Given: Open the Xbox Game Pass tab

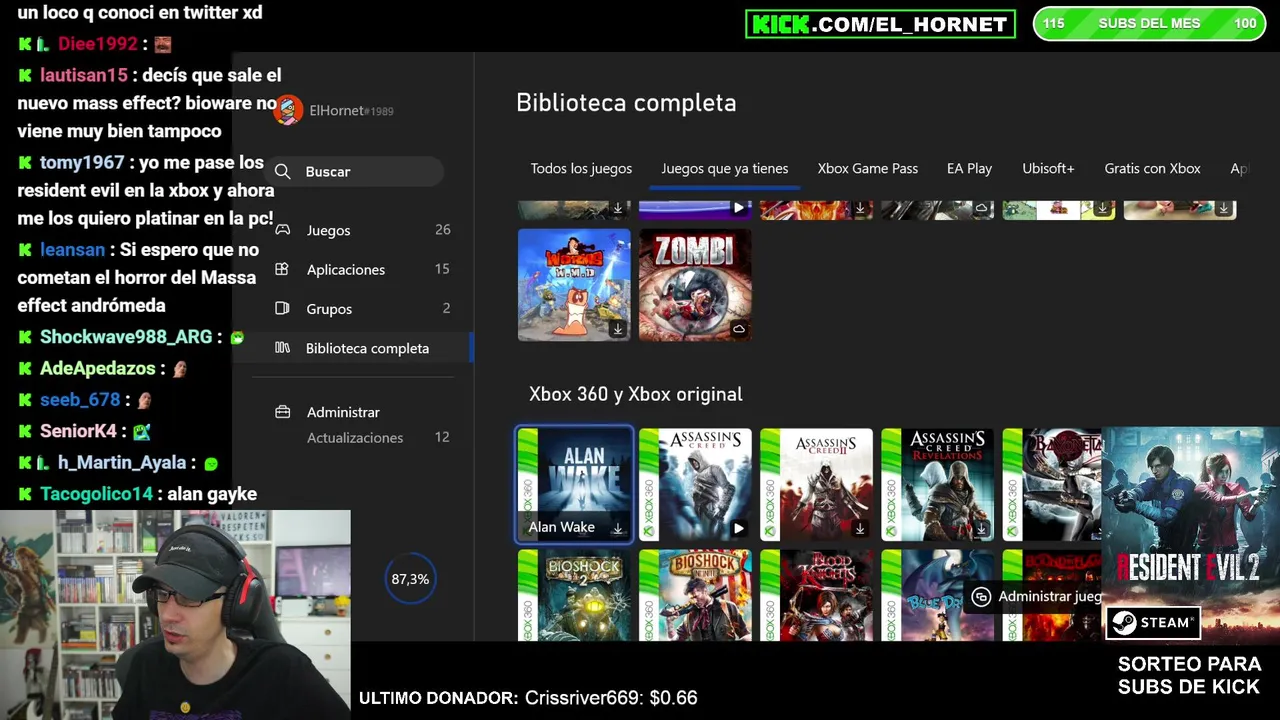Looking at the screenshot, I should [x=867, y=168].
